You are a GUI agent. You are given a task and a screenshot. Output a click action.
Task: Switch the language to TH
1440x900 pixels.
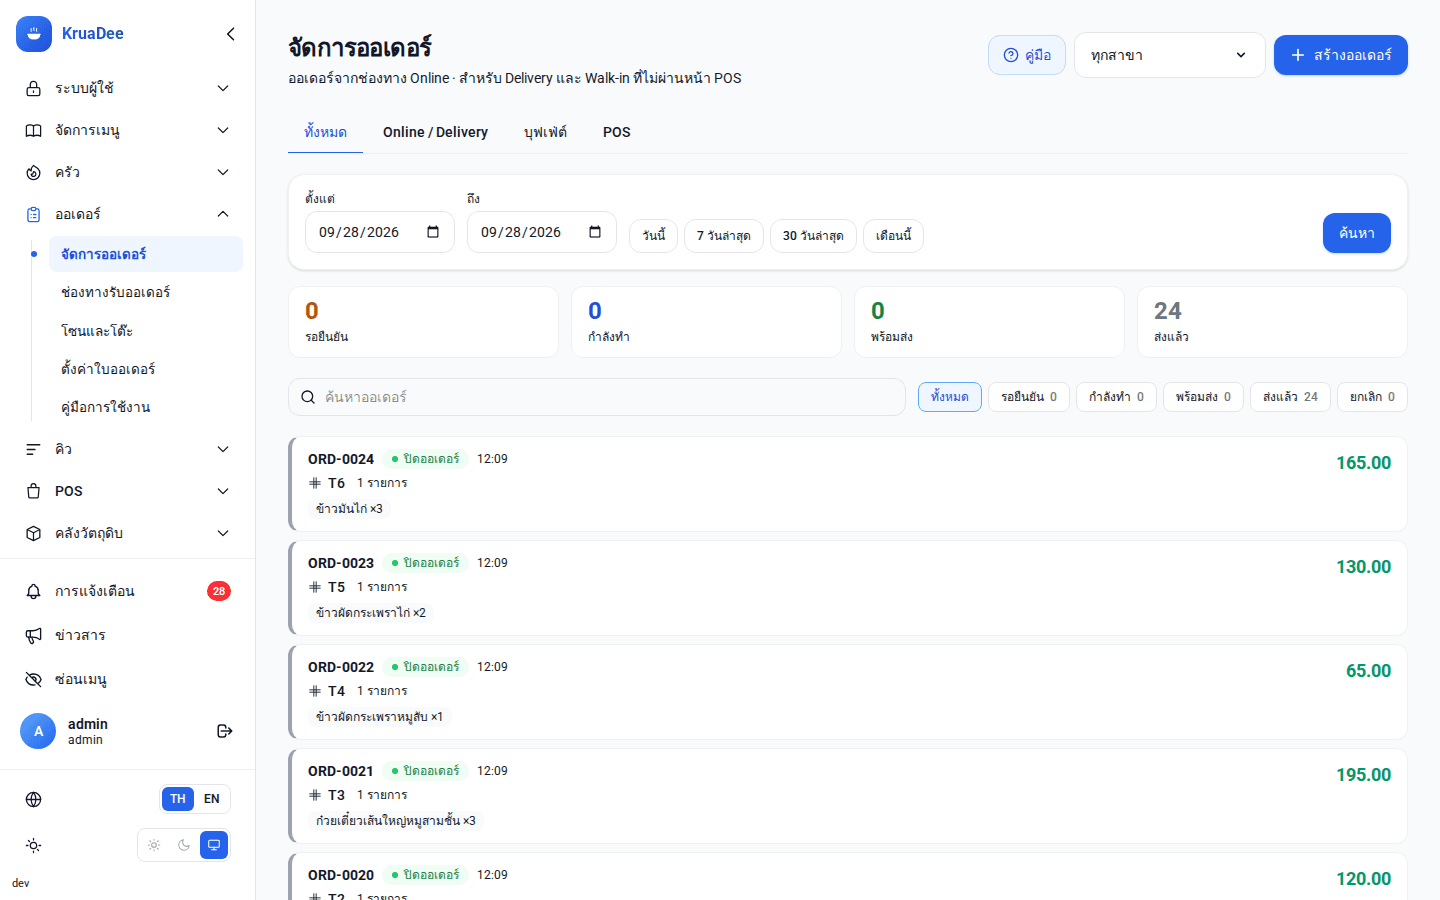pos(178,799)
